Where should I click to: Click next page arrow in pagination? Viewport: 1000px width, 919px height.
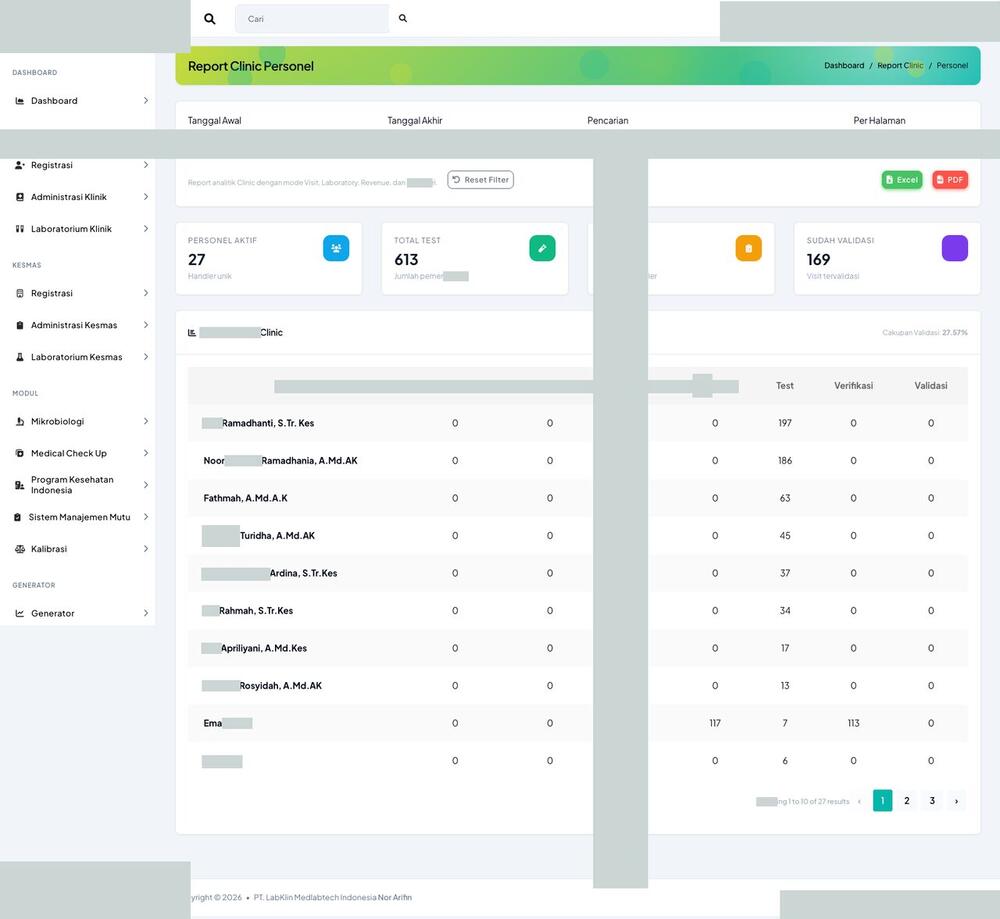click(x=956, y=801)
